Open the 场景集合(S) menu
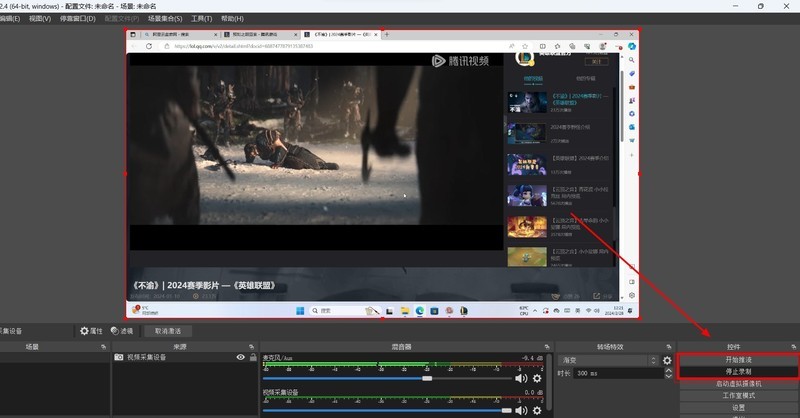This screenshot has width=800, height=418. [x=165, y=18]
